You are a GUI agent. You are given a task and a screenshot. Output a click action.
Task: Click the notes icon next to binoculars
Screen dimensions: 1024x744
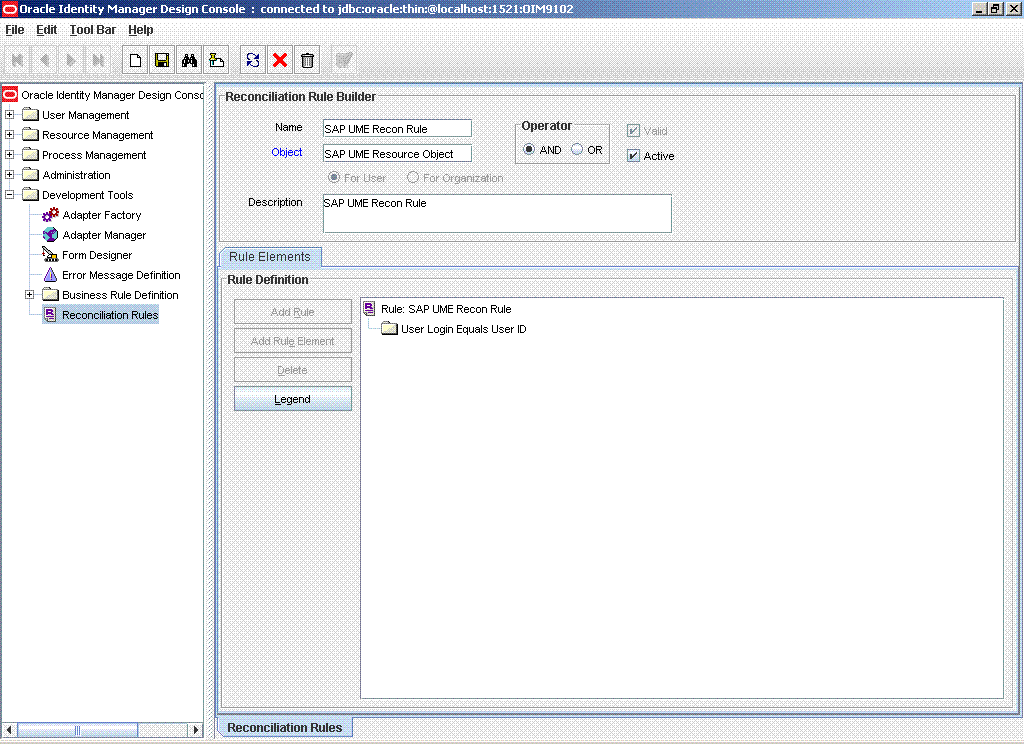(216, 60)
